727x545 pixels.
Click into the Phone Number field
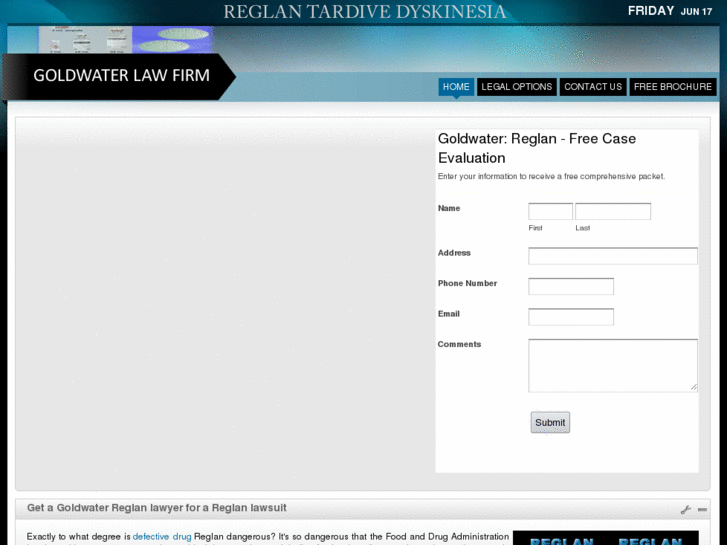pos(571,286)
